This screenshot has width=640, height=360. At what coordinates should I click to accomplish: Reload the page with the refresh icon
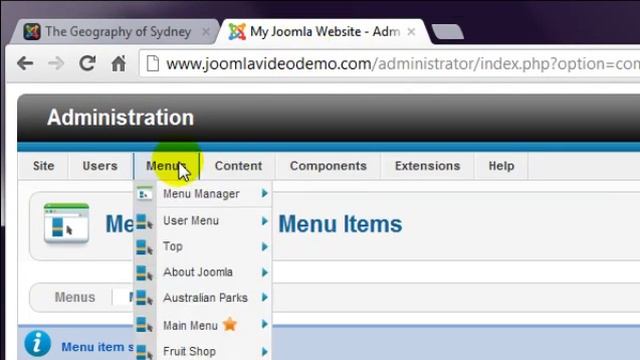87,63
